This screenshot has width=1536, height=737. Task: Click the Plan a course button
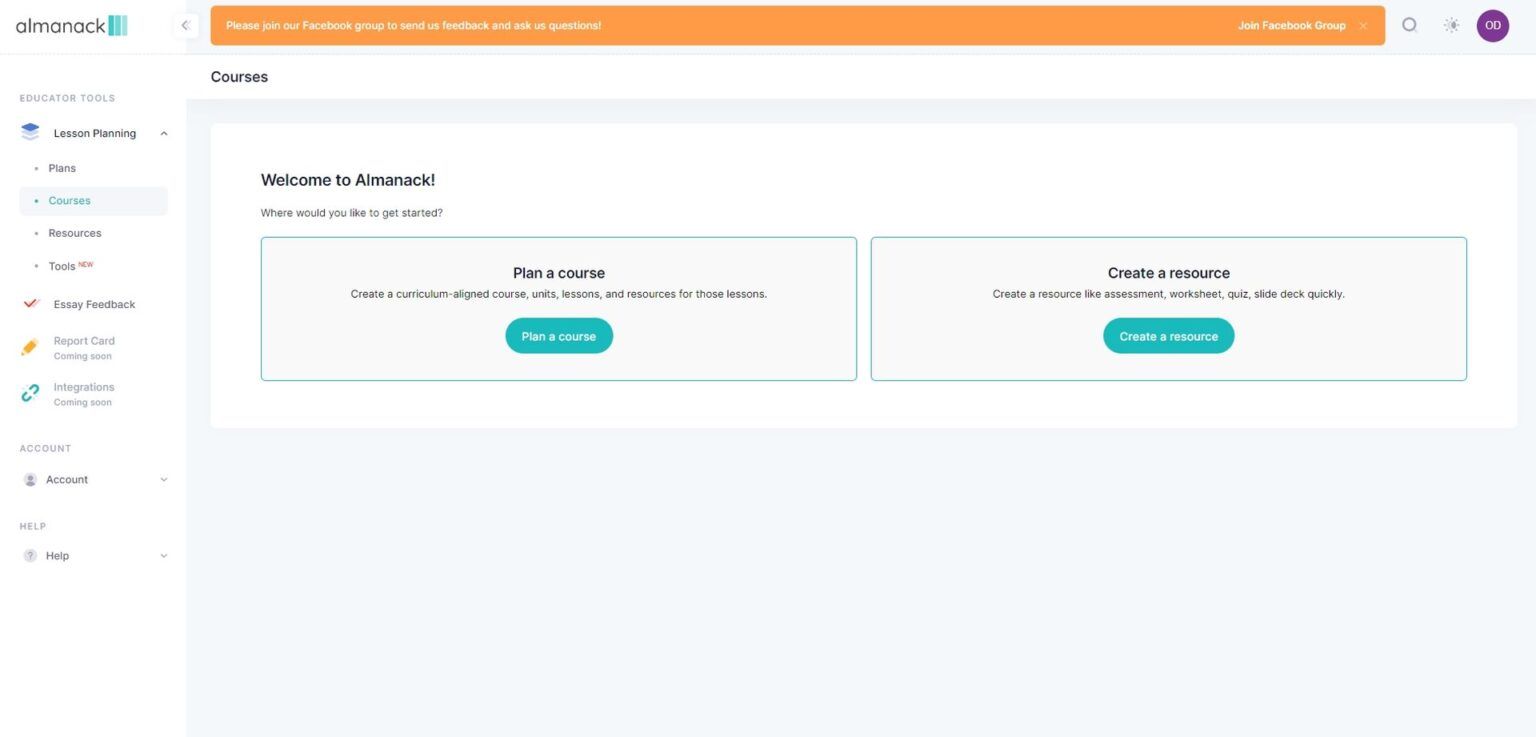558,335
